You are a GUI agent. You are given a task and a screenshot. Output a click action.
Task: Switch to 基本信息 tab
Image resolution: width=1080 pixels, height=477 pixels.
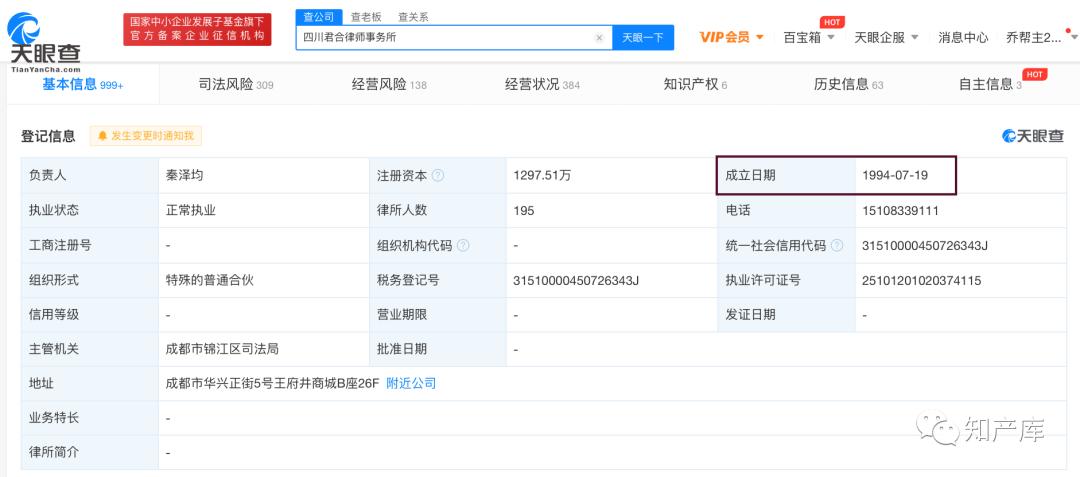pos(83,85)
